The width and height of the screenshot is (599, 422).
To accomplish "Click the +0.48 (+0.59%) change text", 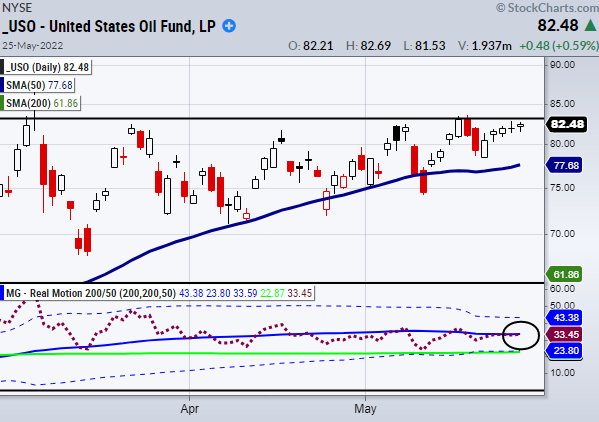I will (x=559, y=46).
